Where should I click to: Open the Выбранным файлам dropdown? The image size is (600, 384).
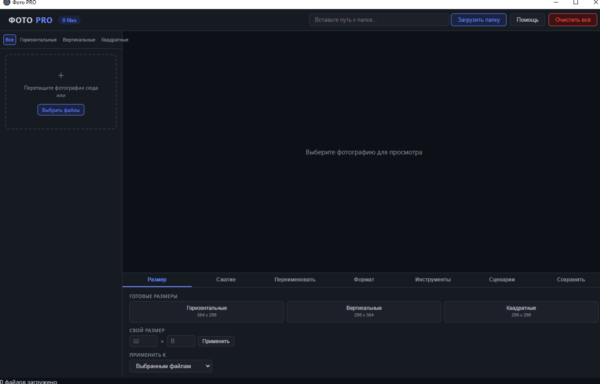(x=171, y=366)
